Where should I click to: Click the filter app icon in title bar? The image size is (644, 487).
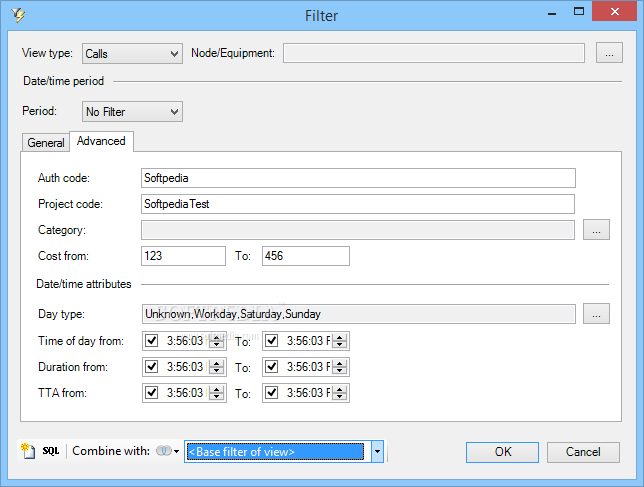pos(18,15)
